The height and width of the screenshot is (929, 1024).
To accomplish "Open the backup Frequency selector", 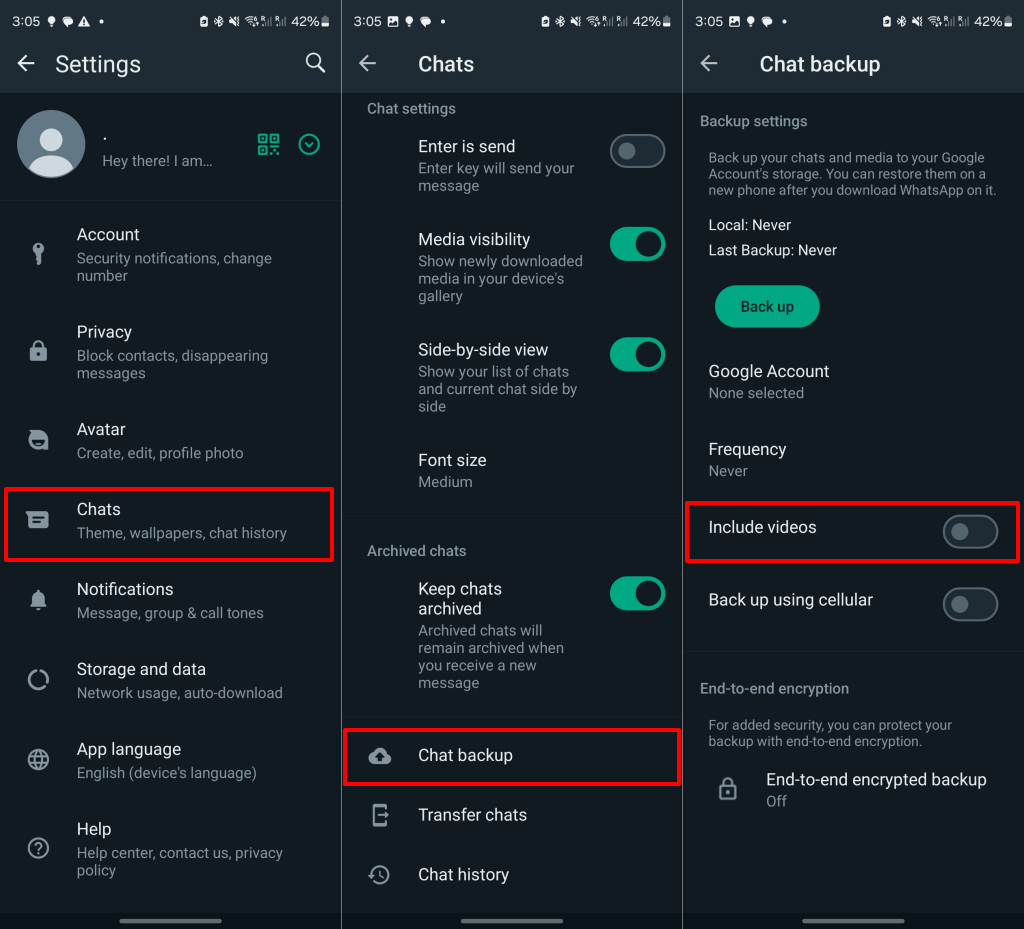I will [x=747, y=459].
